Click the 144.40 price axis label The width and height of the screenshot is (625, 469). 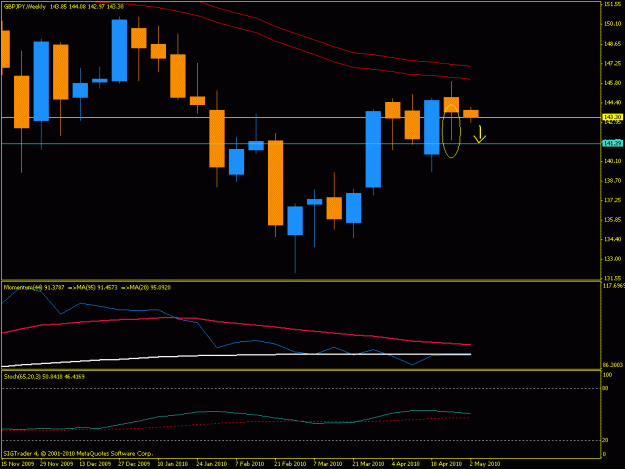612,102
